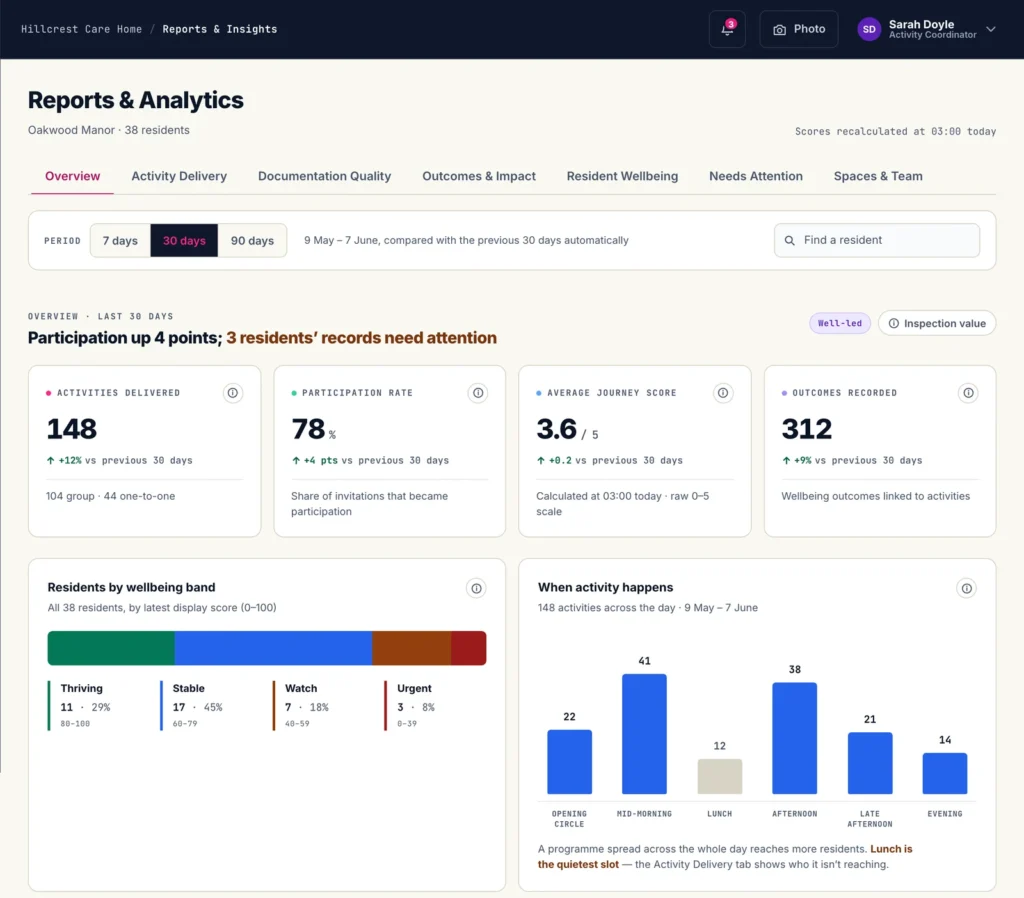The width and height of the screenshot is (1024, 898).
Task: Click the search magnifier icon
Action: click(790, 240)
